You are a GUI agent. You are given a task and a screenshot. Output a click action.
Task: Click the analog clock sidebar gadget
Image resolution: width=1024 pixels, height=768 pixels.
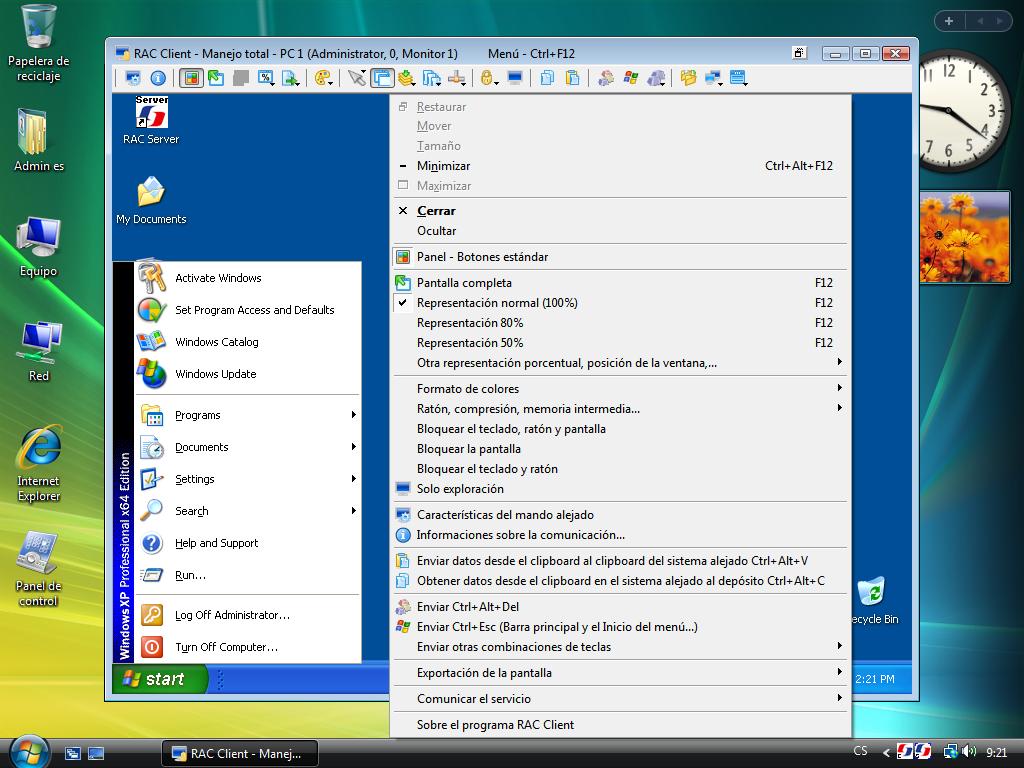pyautogui.click(x=965, y=111)
